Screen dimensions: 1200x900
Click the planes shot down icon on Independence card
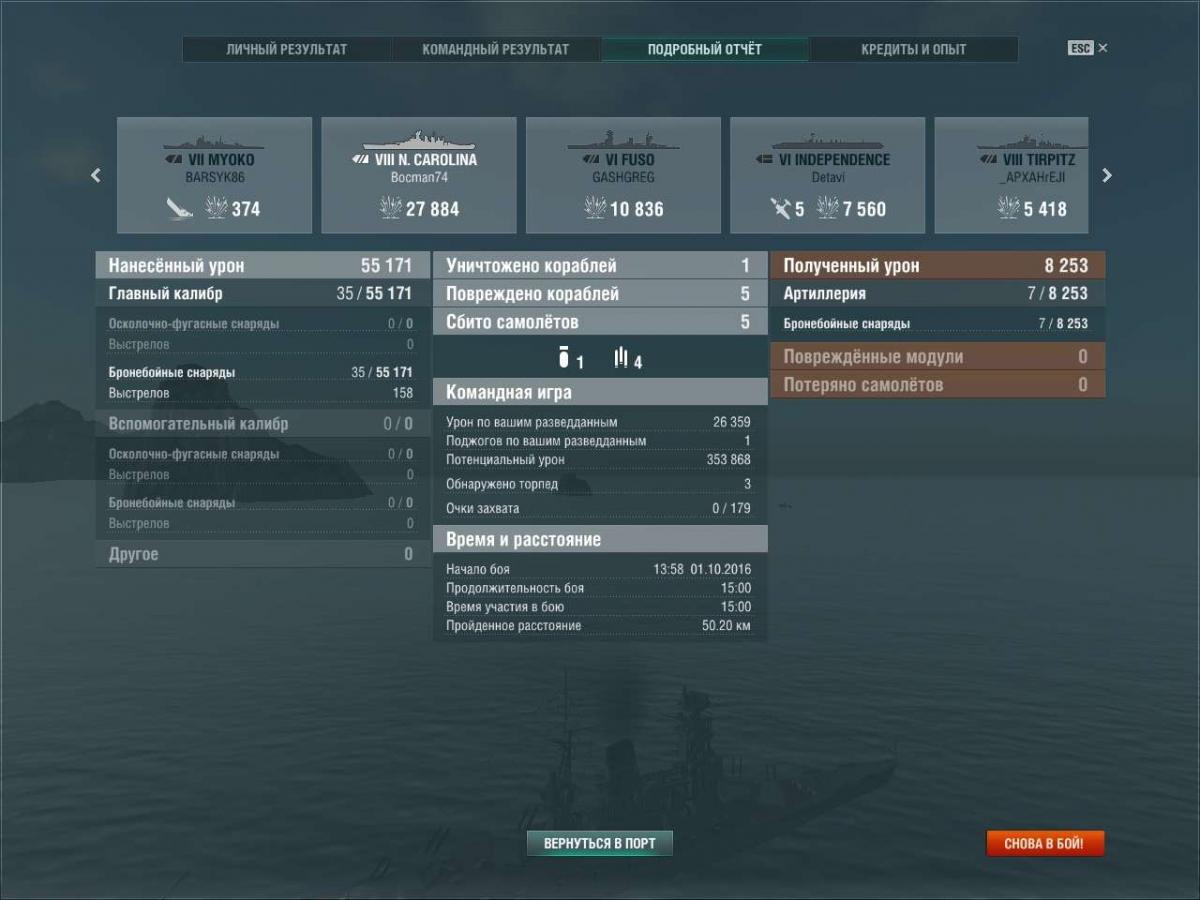(x=781, y=208)
